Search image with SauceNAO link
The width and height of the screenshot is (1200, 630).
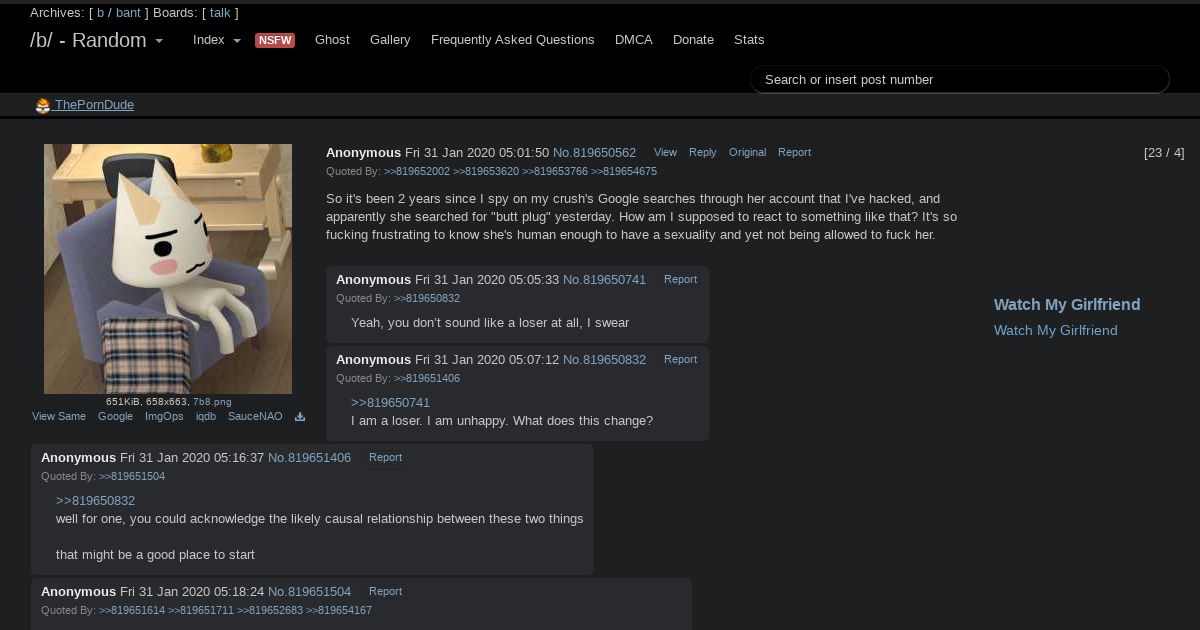click(x=255, y=417)
